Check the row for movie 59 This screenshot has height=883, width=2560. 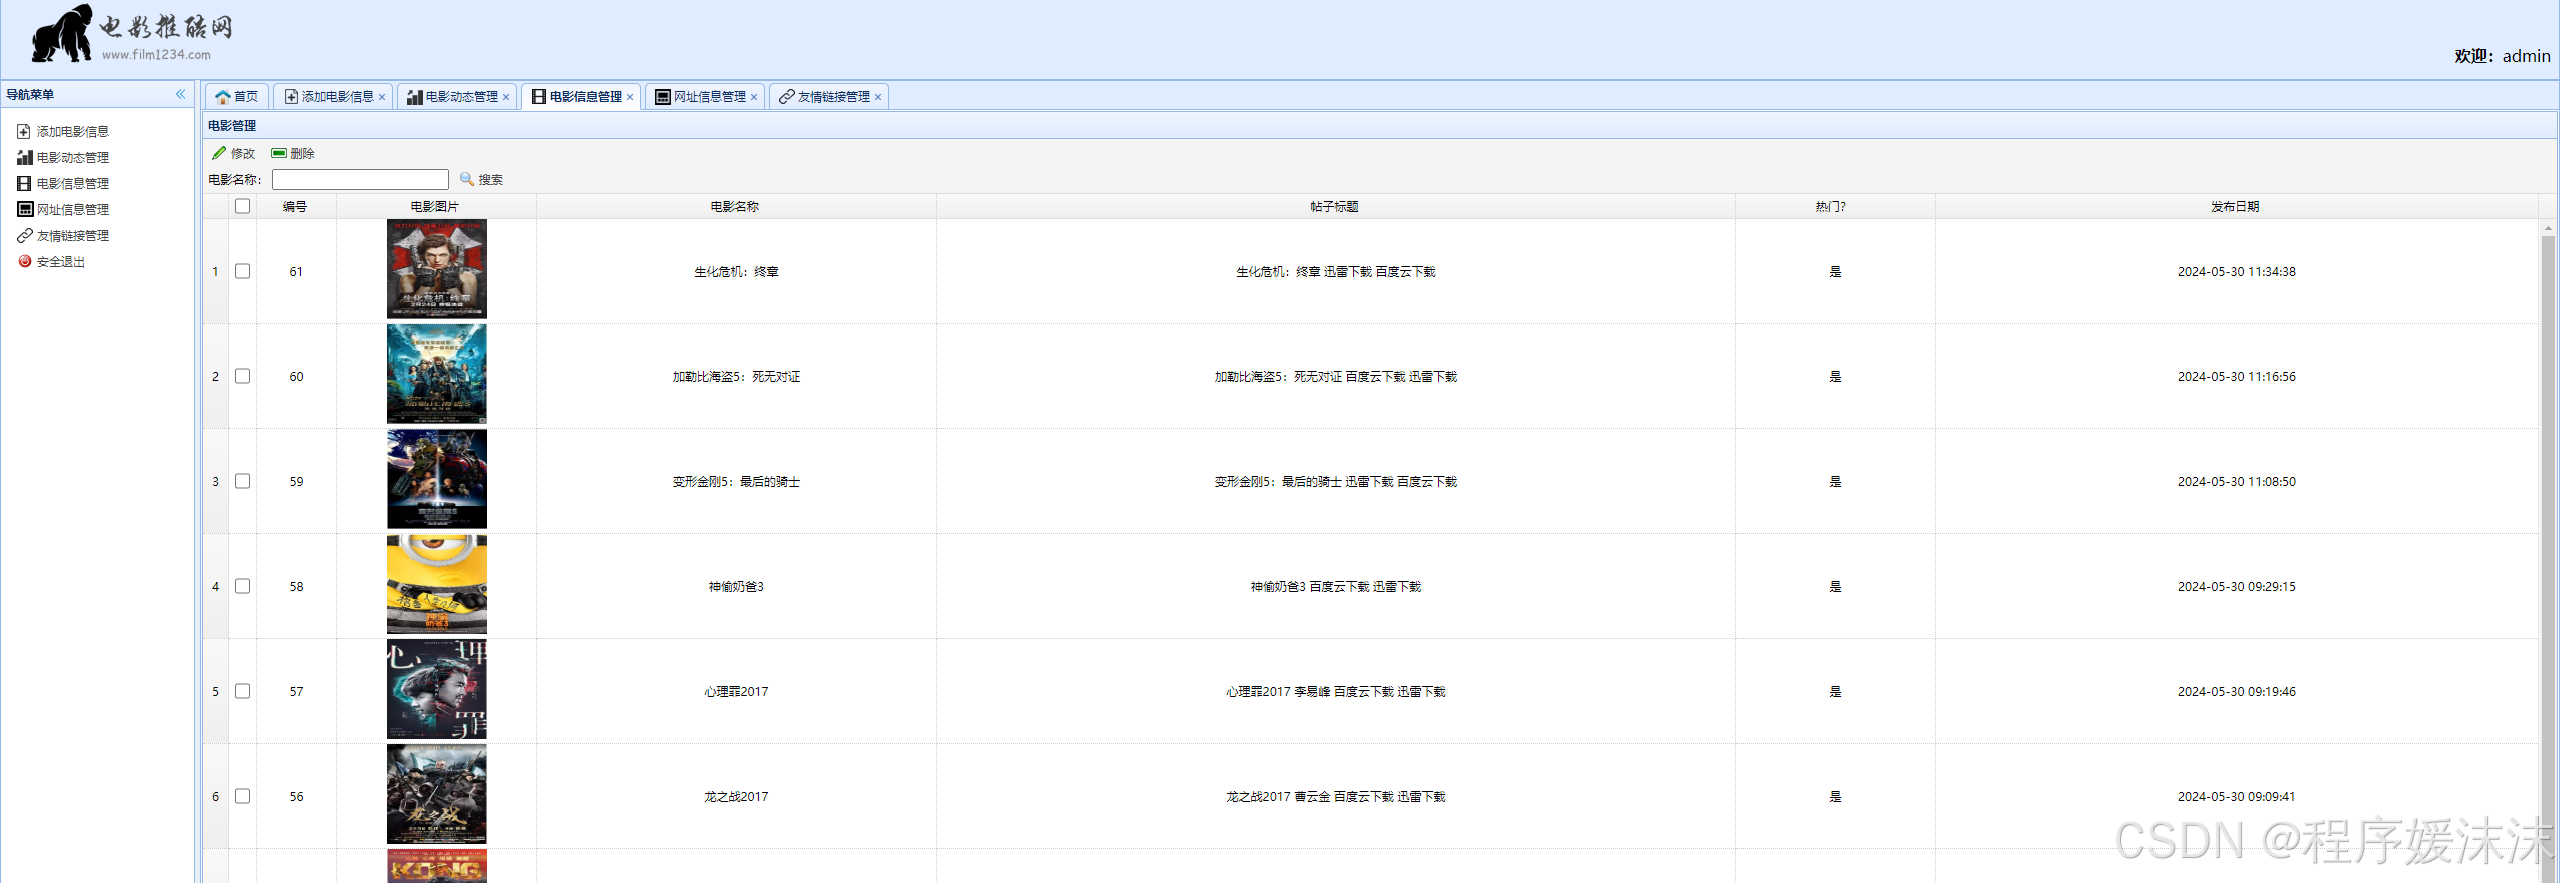coord(242,481)
